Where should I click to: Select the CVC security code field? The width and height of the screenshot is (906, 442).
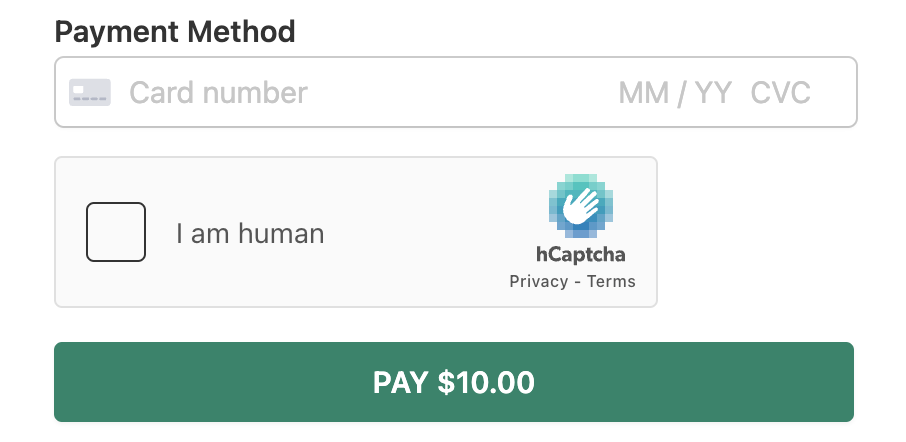[x=781, y=92]
